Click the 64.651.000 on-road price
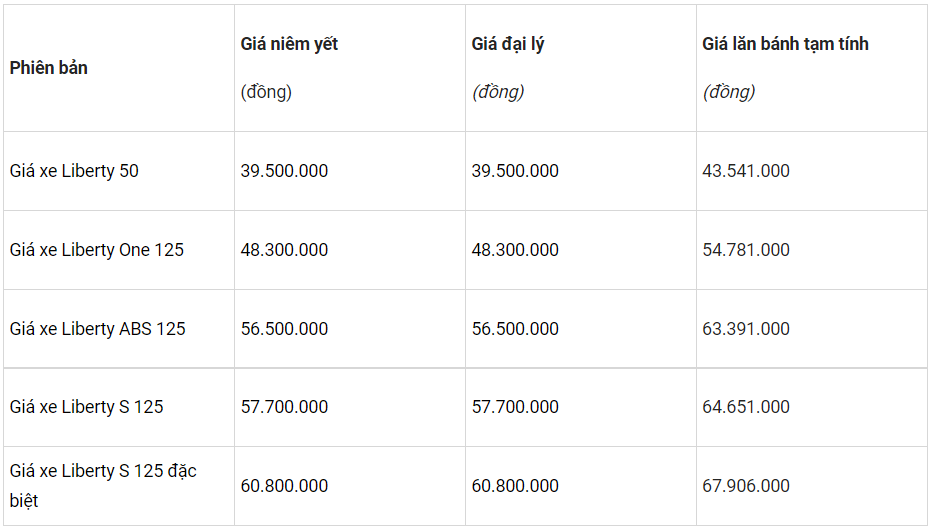 (x=746, y=407)
